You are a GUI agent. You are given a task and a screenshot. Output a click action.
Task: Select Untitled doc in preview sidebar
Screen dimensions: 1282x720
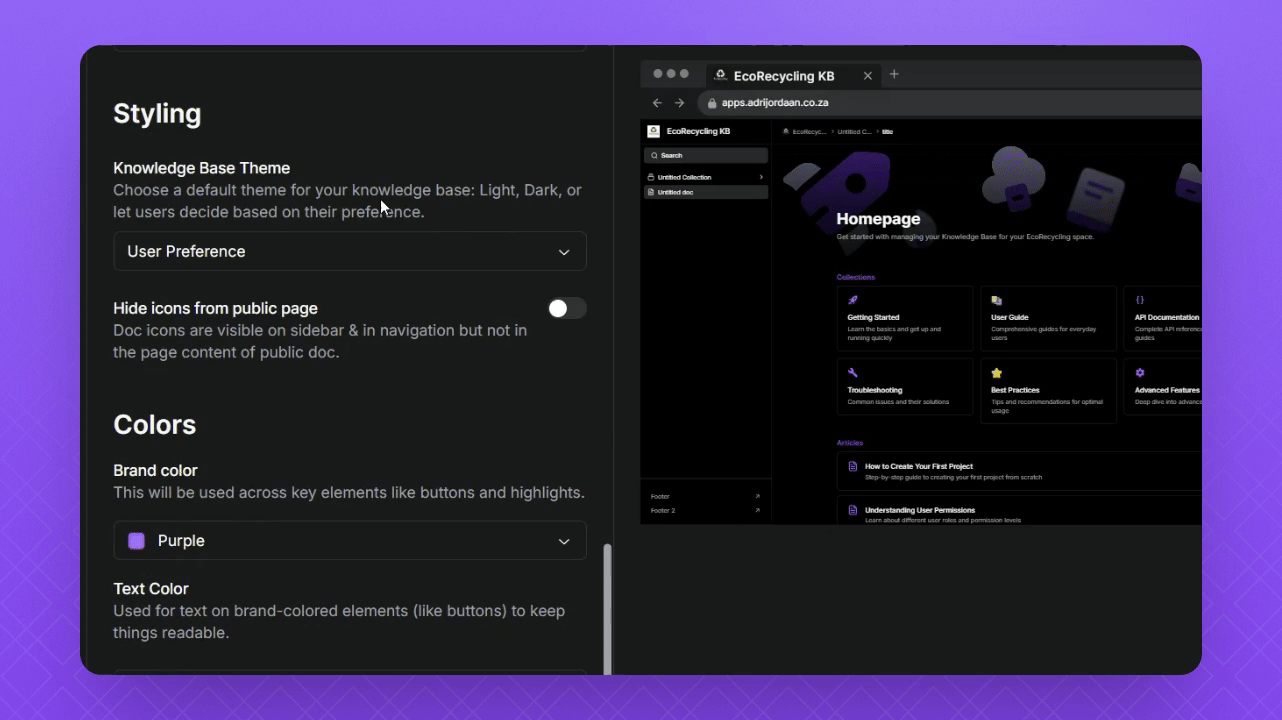tap(706, 192)
